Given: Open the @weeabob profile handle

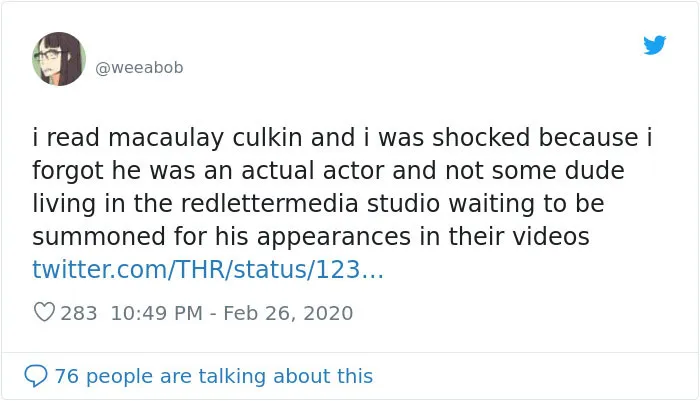Looking at the screenshot, I should coord(139,67).
